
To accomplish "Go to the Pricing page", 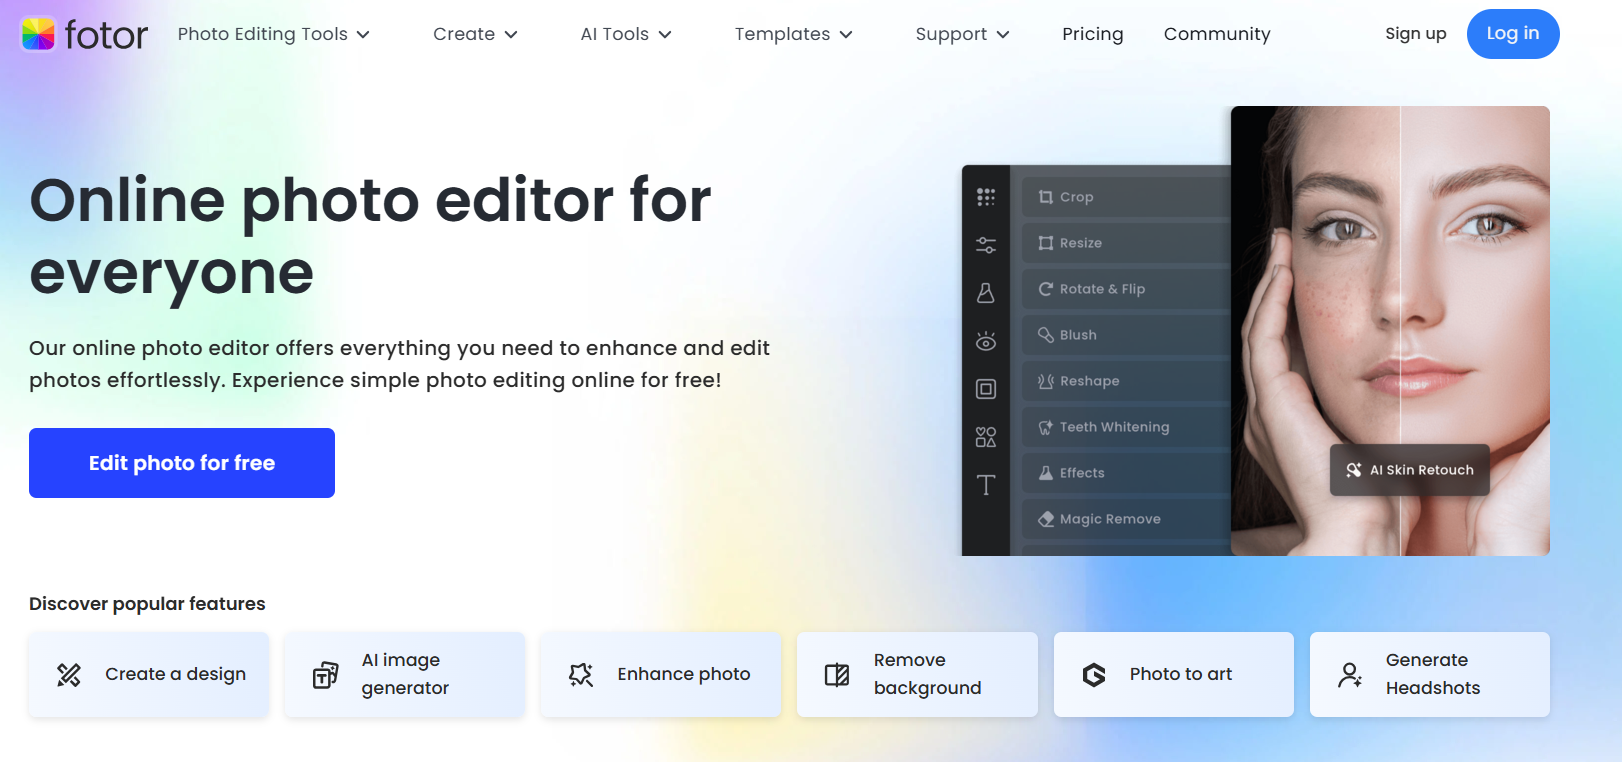I will tap(1092, 34).
